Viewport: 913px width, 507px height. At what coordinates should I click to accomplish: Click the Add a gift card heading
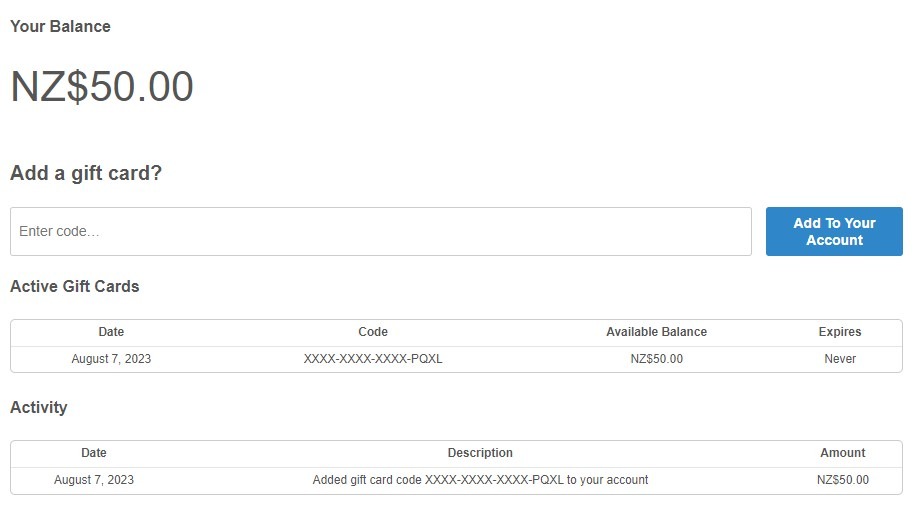click(86, 173)
